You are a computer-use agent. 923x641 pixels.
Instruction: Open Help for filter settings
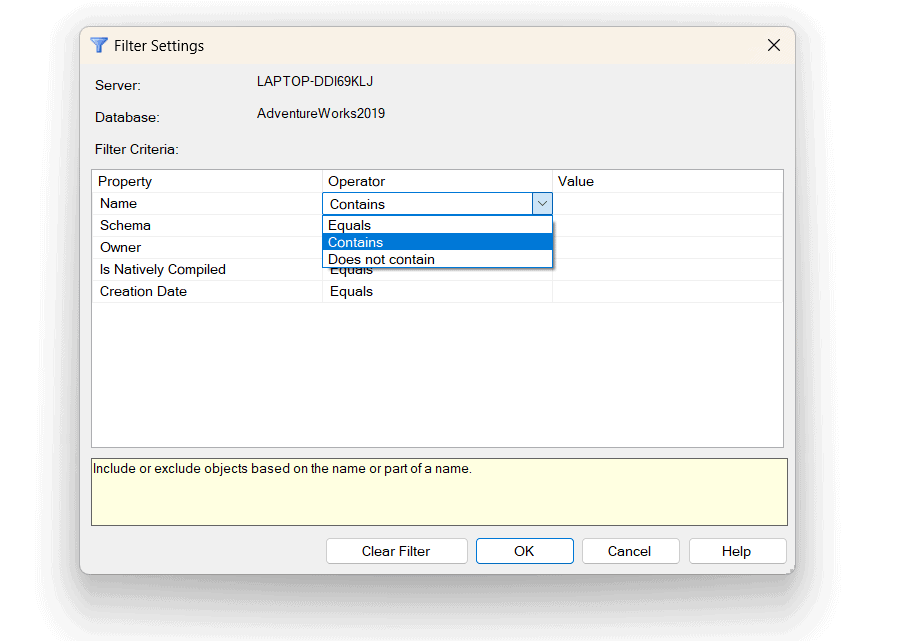point(737,550)
